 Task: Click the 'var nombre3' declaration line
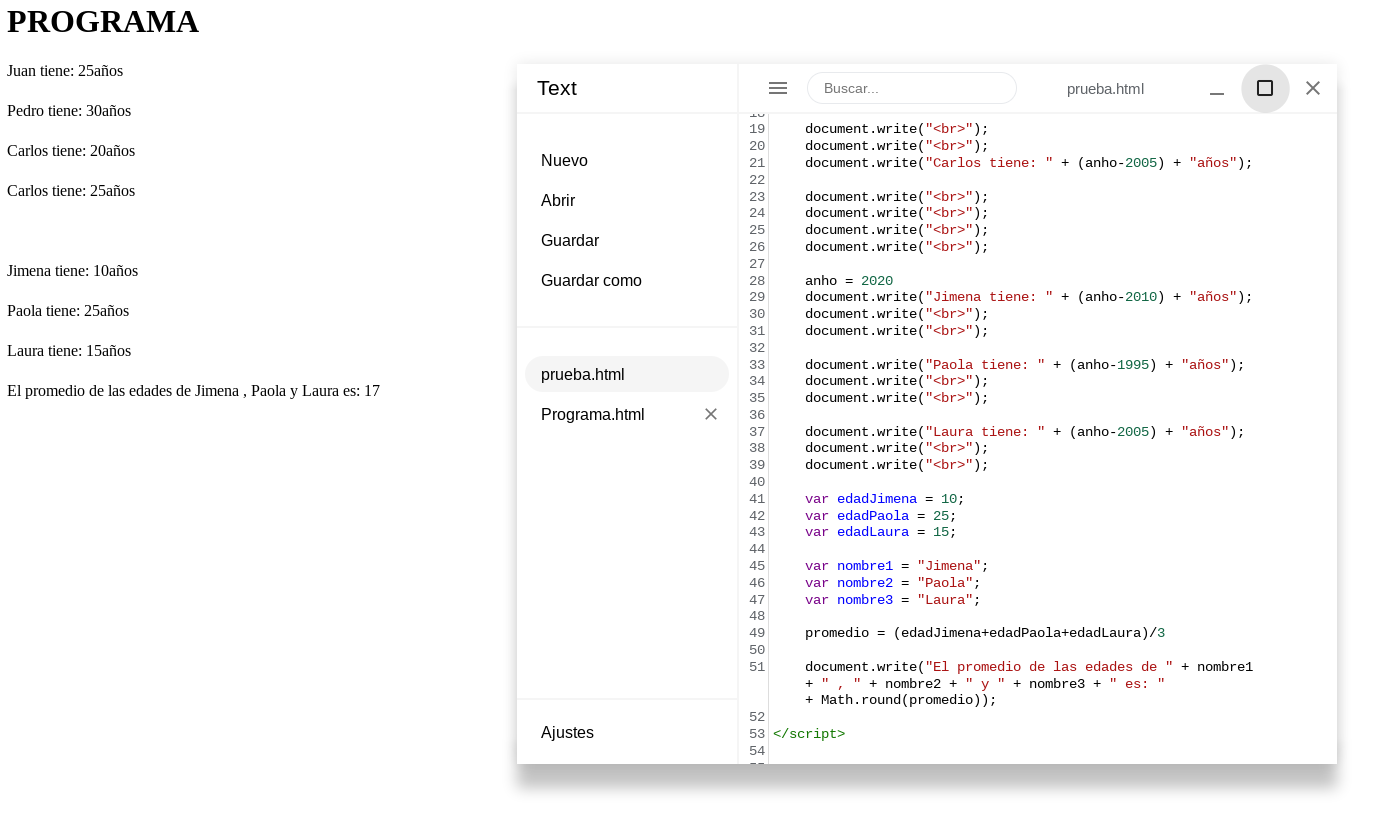click(893, 600)
